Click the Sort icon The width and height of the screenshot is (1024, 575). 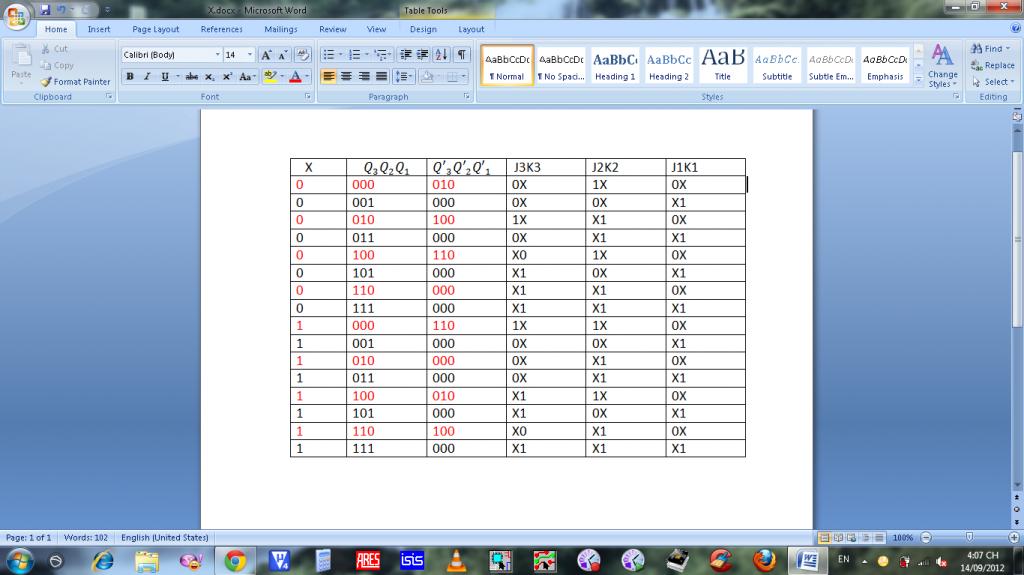point(441,55)
